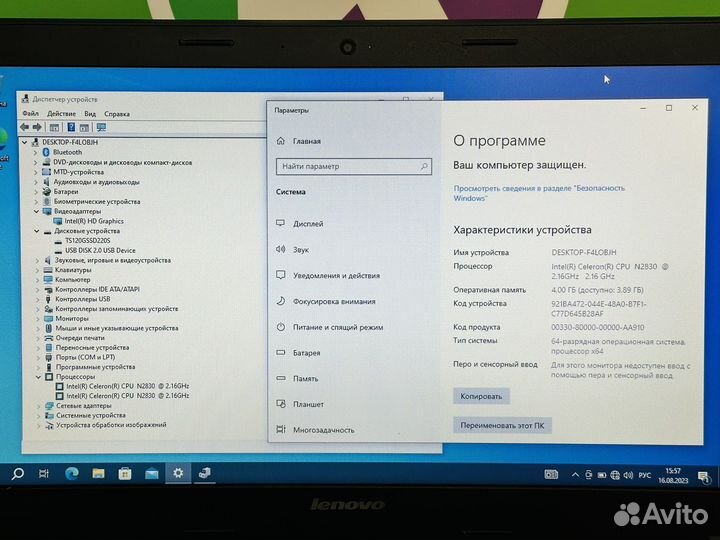
Task: Click Копировать button in Settings
Action: pyautogui.click(x=481, y=396)
